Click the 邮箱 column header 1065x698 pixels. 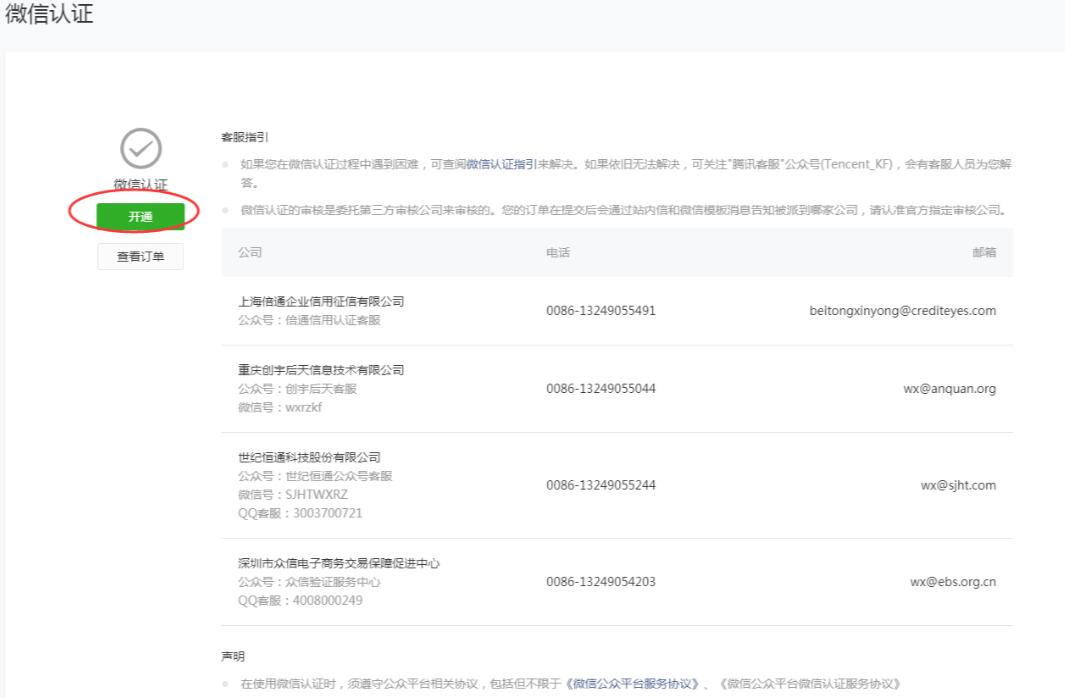[x=984, y=253]
